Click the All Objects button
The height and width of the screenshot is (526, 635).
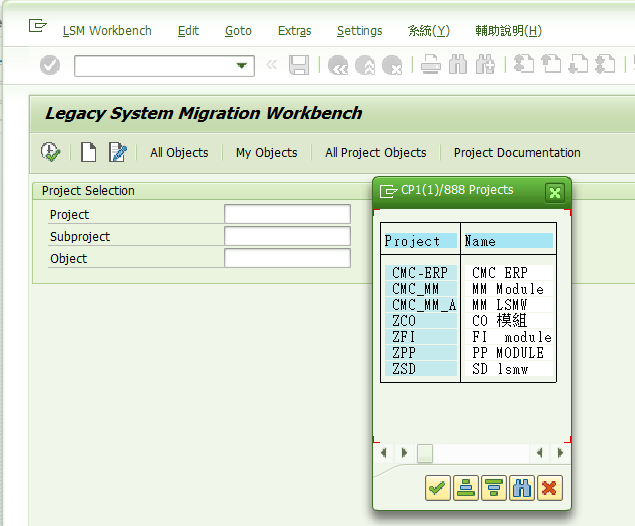179,153
